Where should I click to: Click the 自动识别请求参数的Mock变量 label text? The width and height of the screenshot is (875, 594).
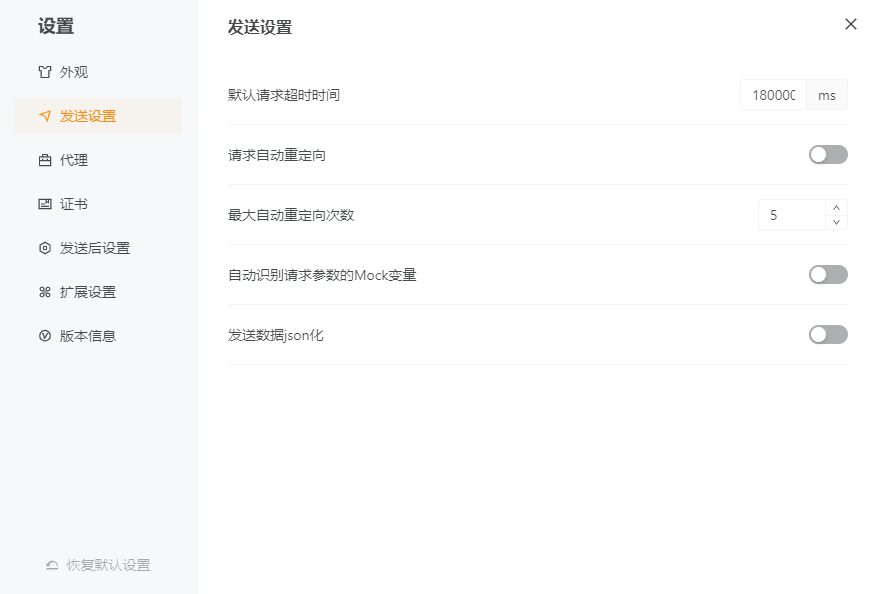point(322,275)
